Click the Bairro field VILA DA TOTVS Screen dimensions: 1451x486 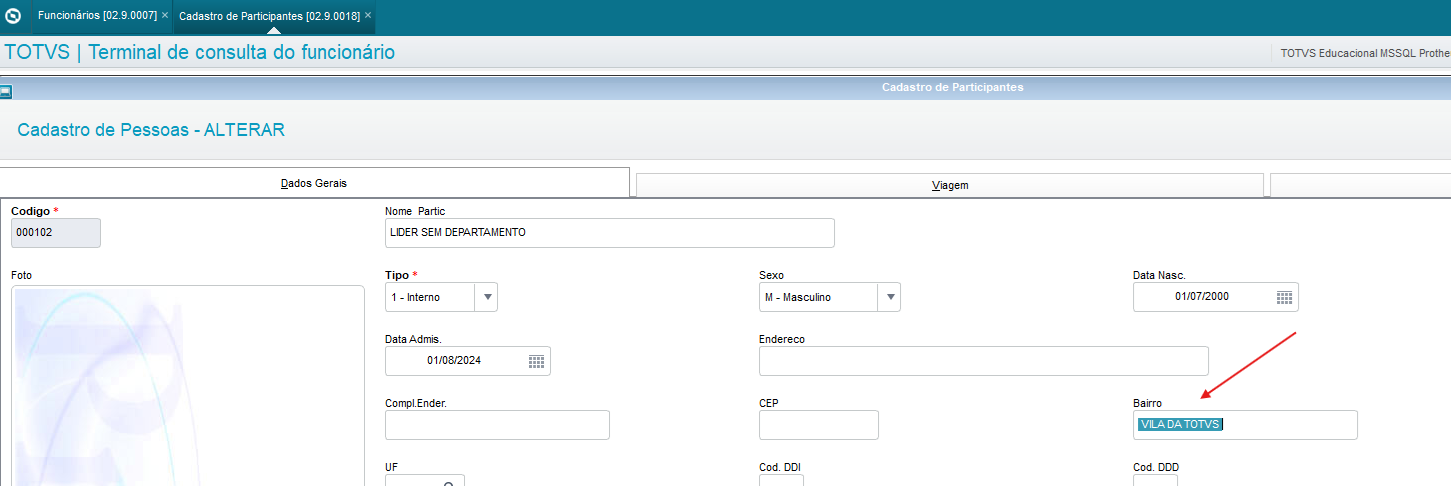1245,425
